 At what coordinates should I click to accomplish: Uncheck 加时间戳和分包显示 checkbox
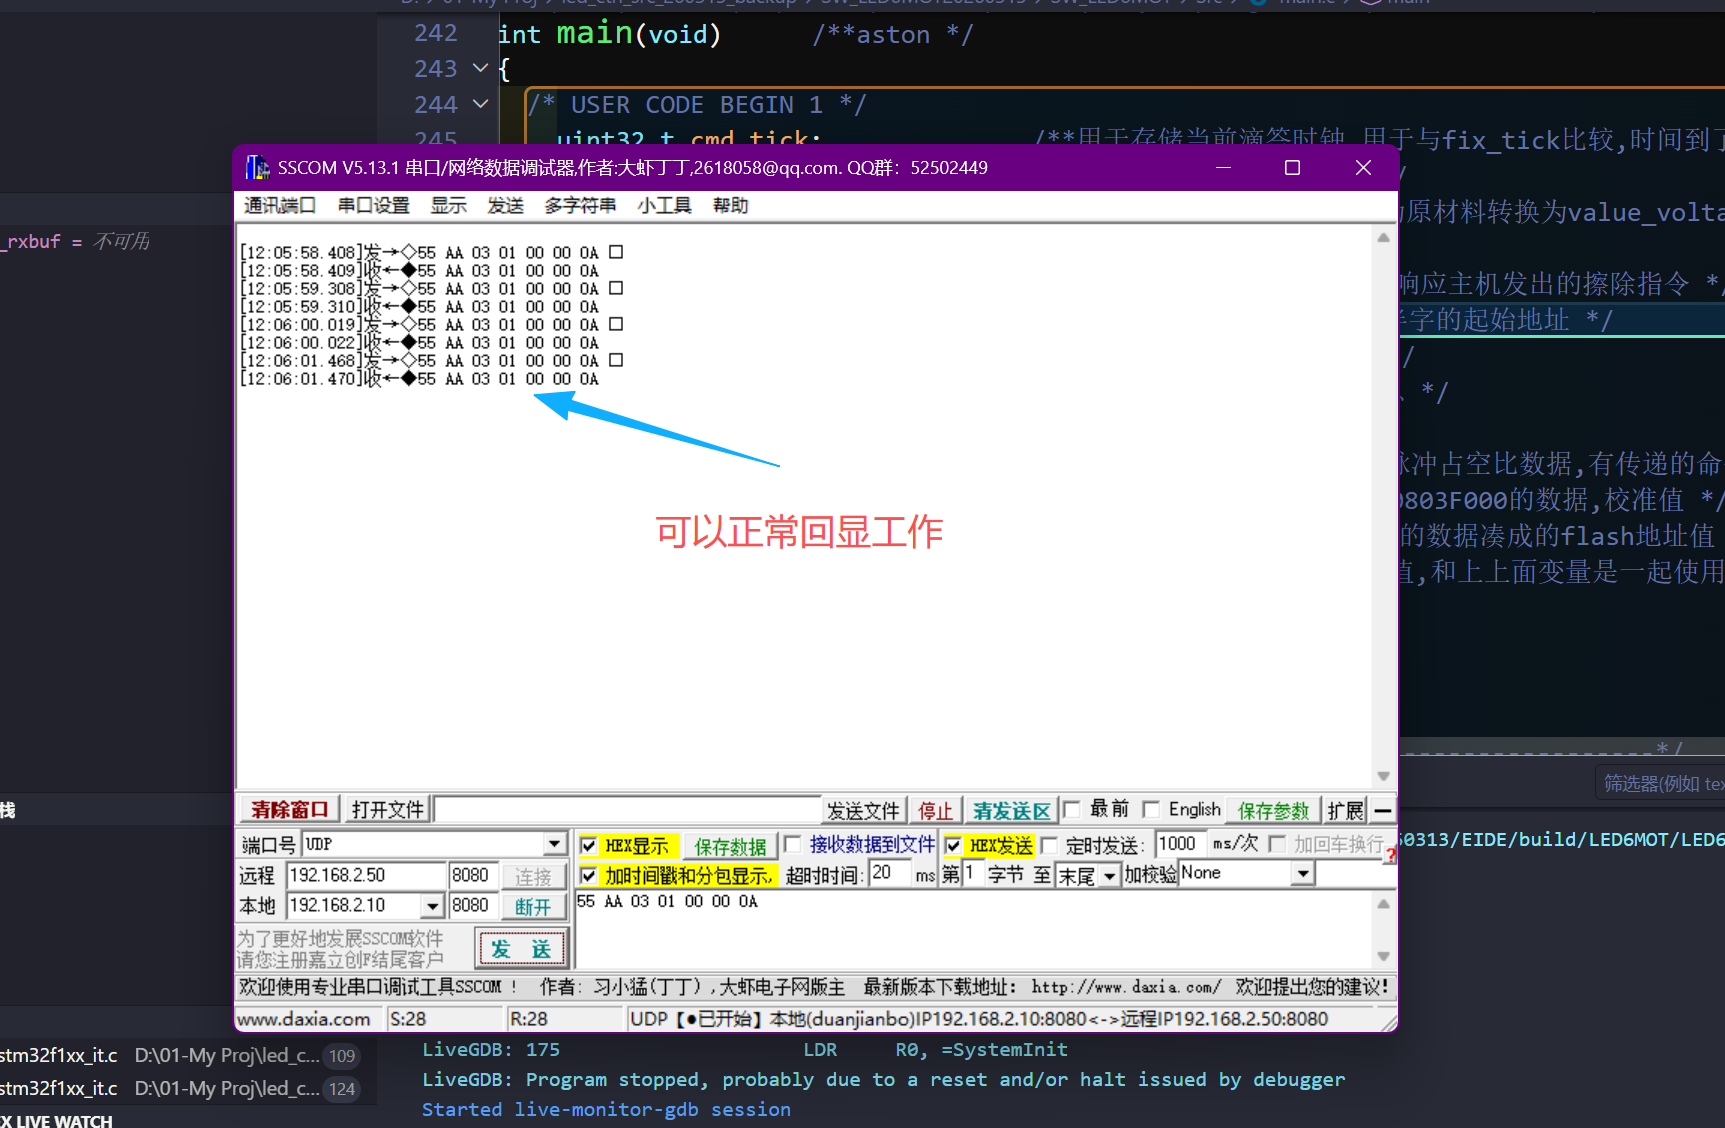(x=589, y=876)
